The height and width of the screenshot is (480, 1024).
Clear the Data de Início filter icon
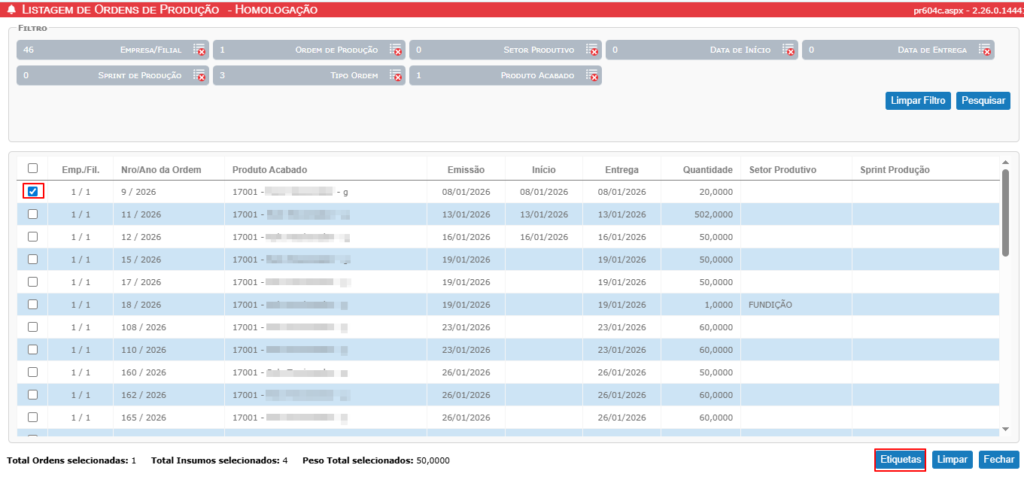[788, 50]
